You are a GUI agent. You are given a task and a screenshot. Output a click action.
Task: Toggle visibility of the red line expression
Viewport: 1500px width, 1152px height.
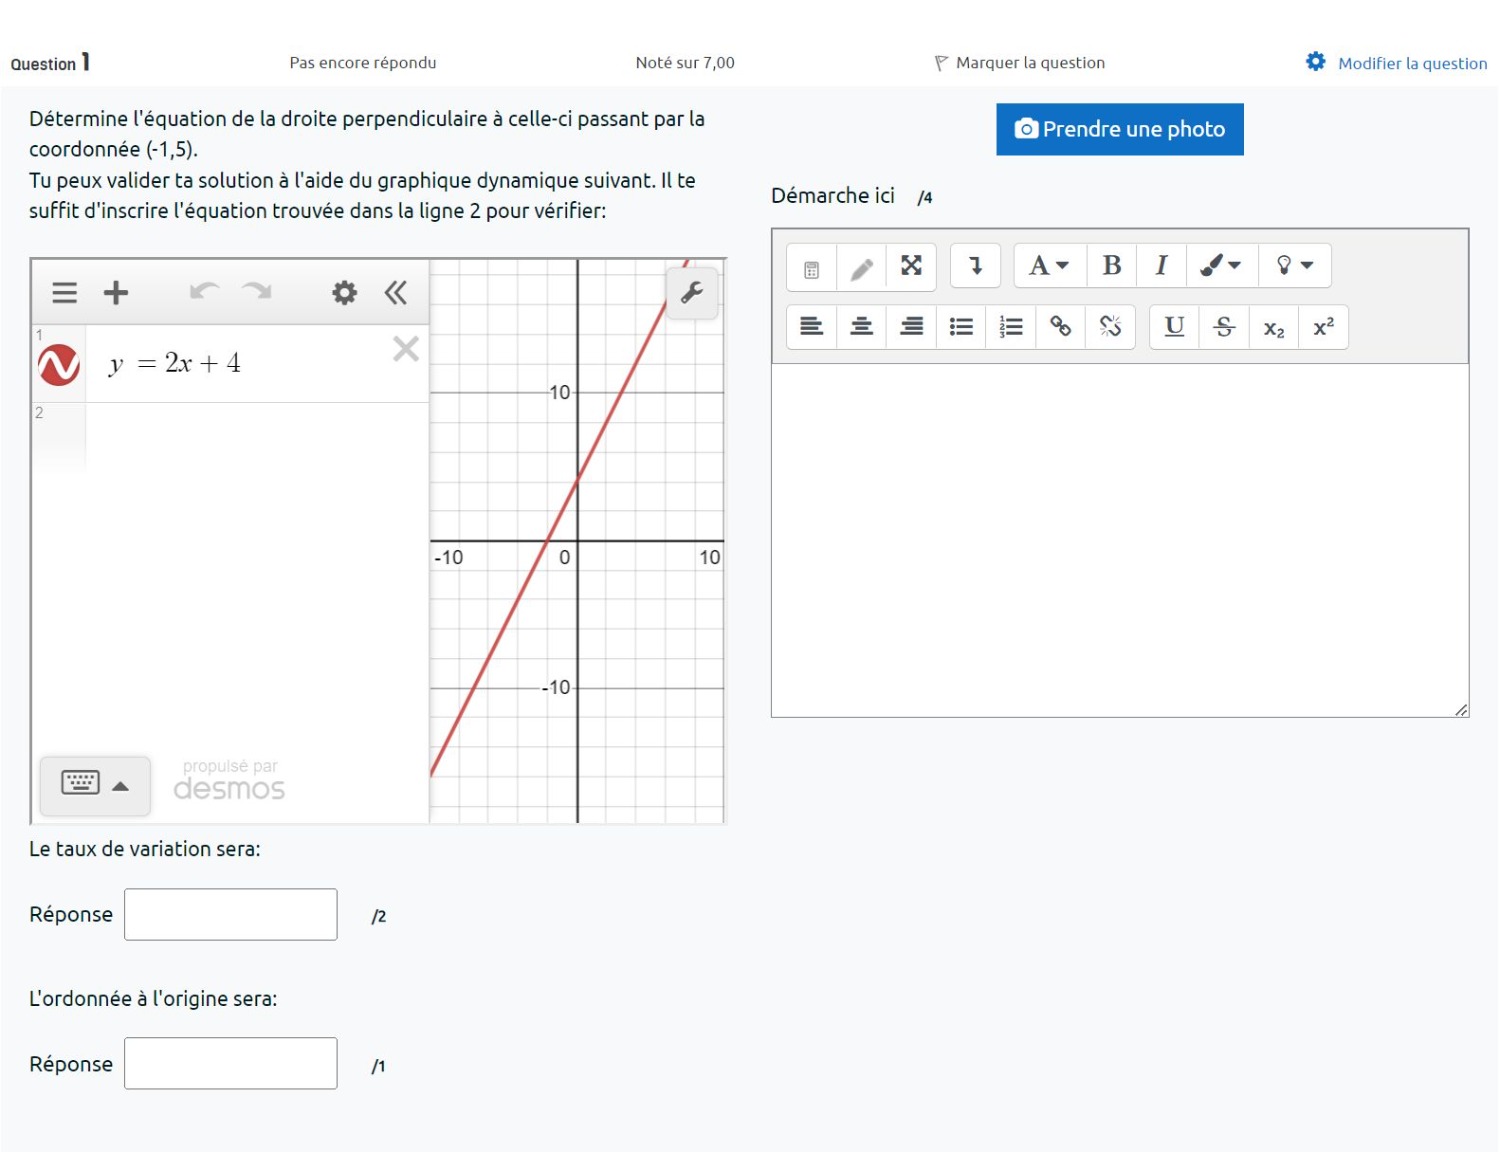point(59,365)
